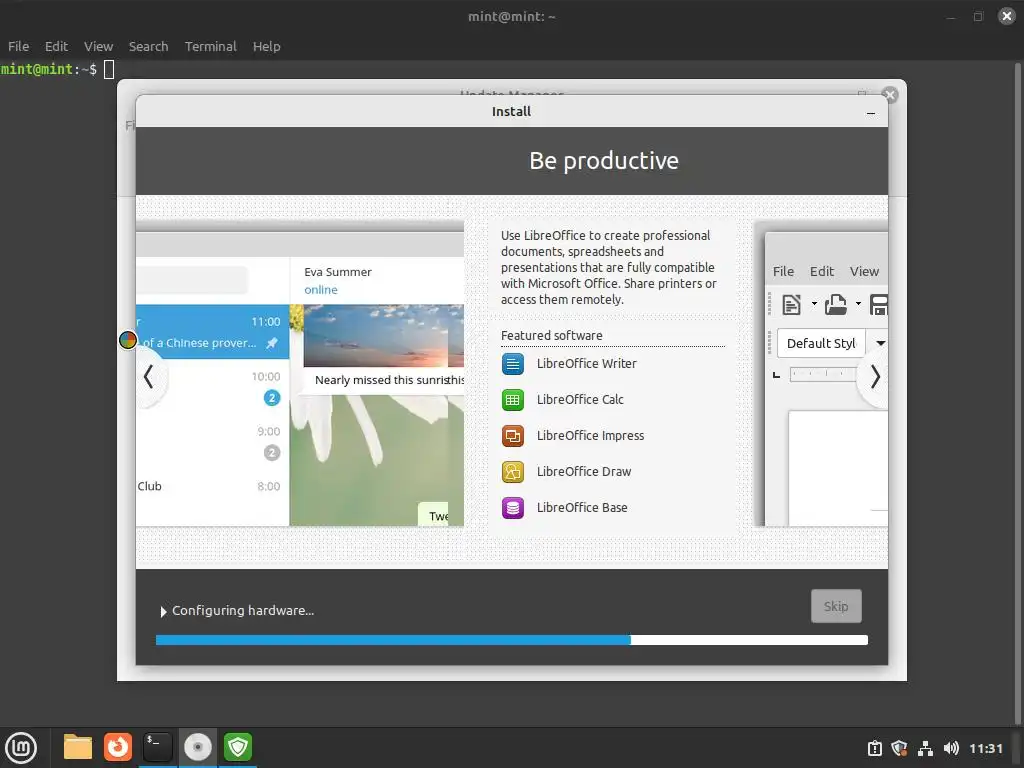Switch to the installer disc taskbar icon

point(197,747)
